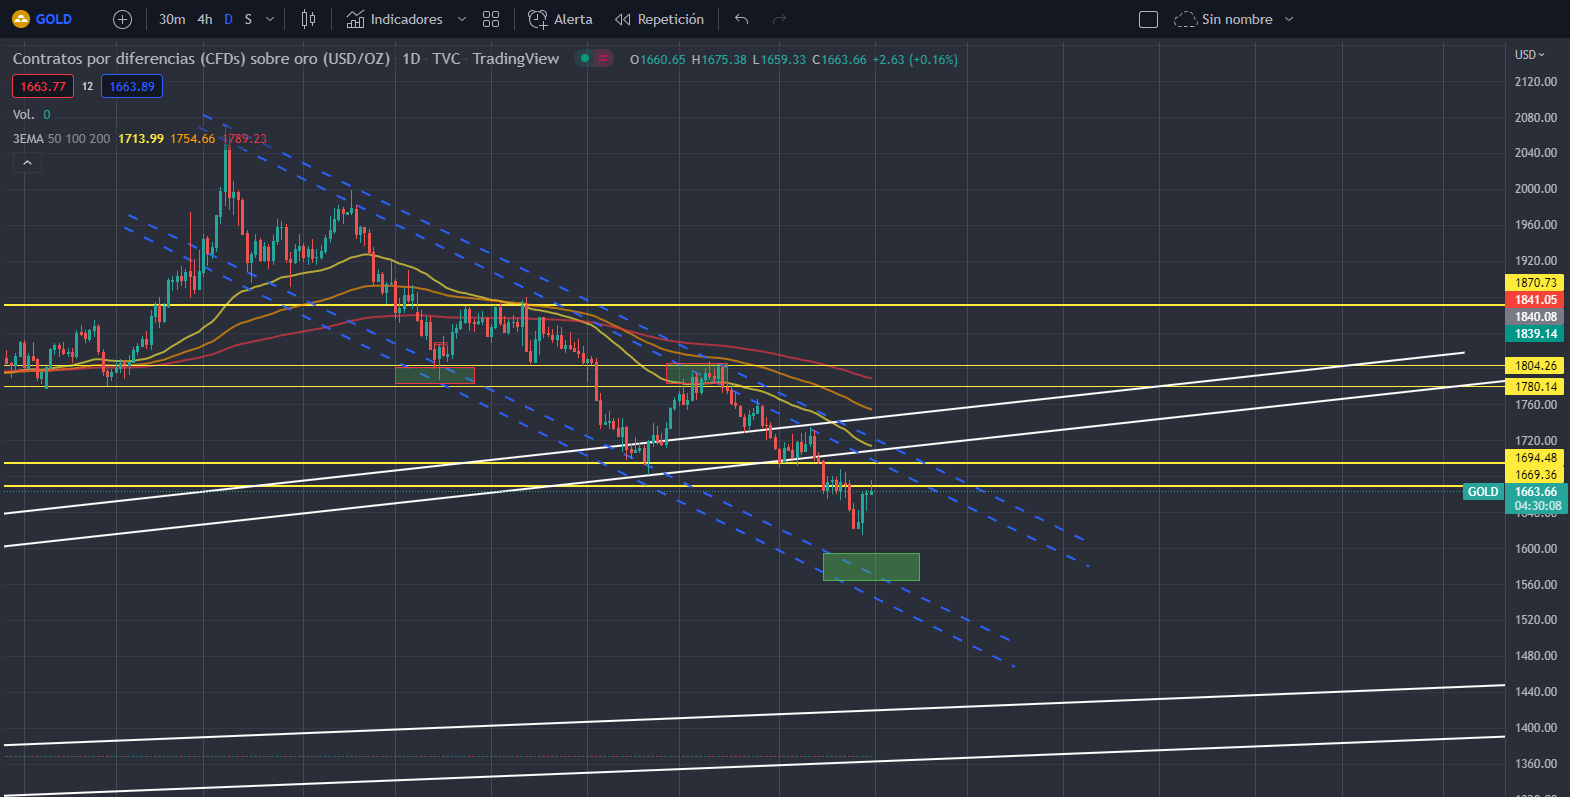Screen dimensions: 1570x797
Task: Select the green target rectangle near 1580
Action: click(x=871, y=567)
